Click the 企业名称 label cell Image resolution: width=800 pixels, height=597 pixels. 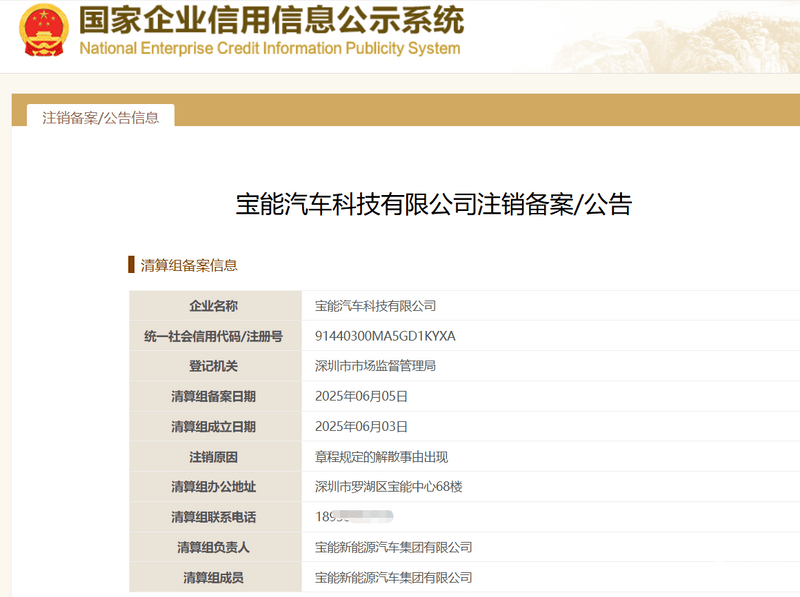[215, 306]
